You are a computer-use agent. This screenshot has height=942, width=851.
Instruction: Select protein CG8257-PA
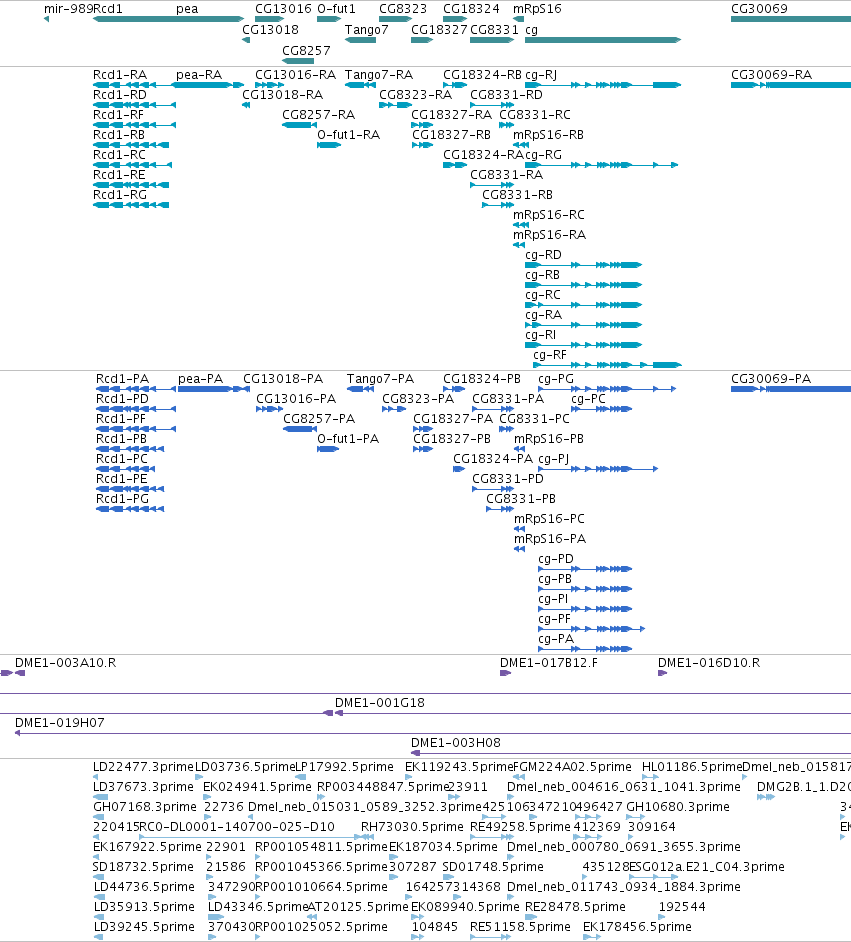(x=319, y=419)
